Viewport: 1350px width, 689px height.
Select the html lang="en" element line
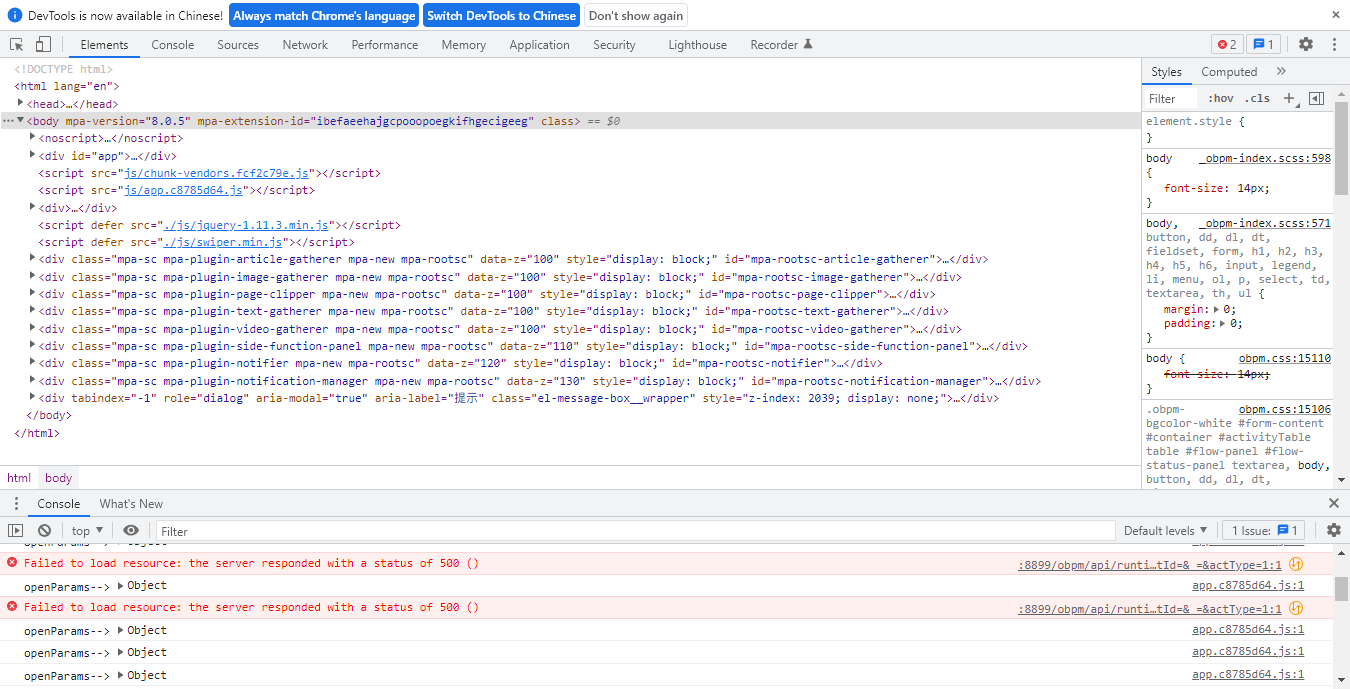(67, 86)
